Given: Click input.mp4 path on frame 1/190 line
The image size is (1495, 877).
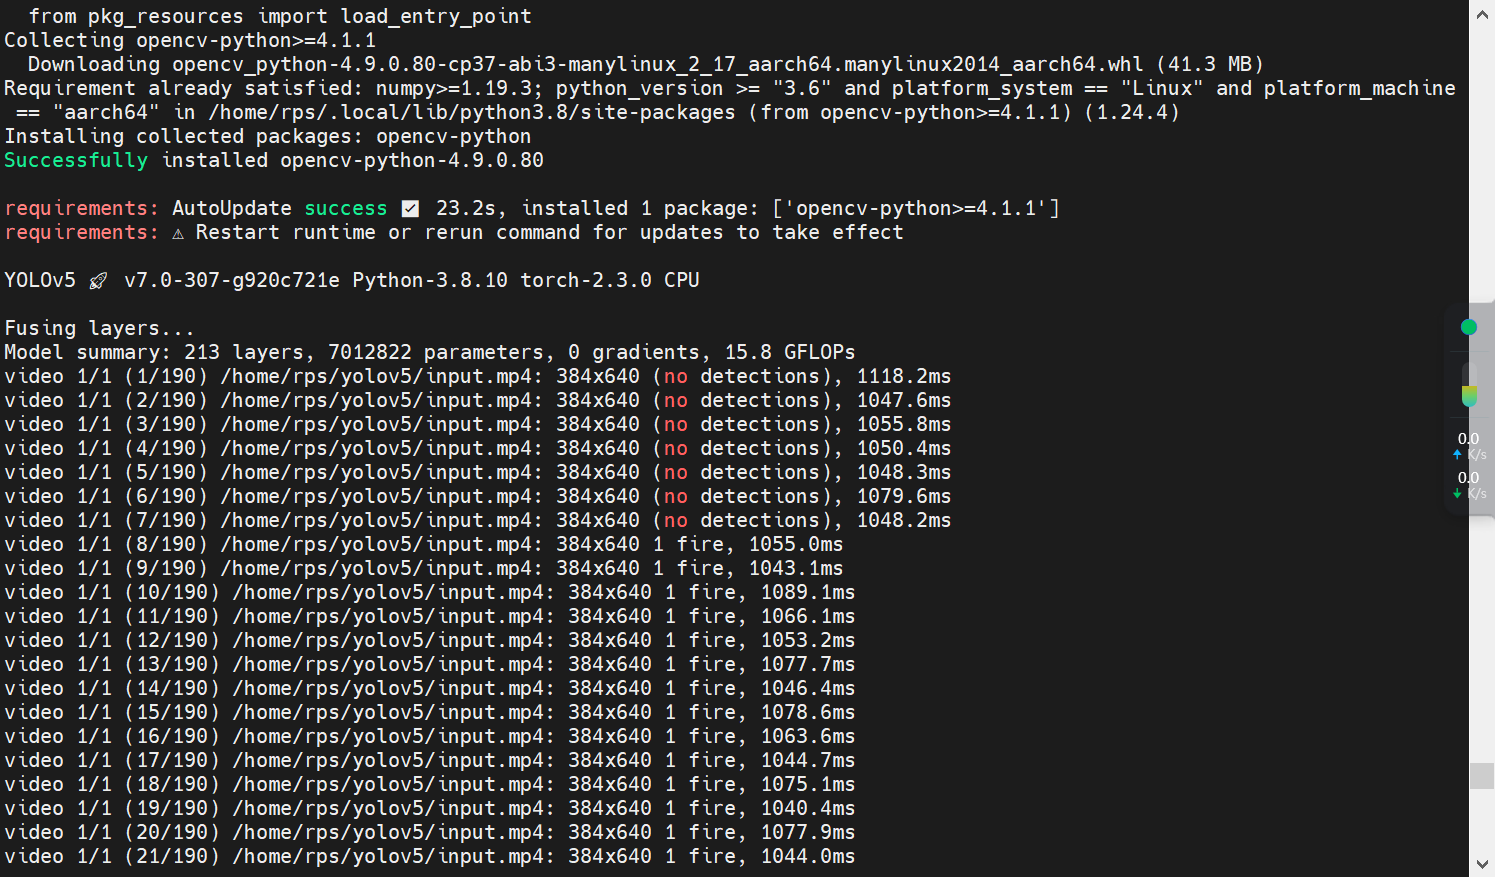Looking at the screenshot, I should pyautogui.click(x=381, y=376).
